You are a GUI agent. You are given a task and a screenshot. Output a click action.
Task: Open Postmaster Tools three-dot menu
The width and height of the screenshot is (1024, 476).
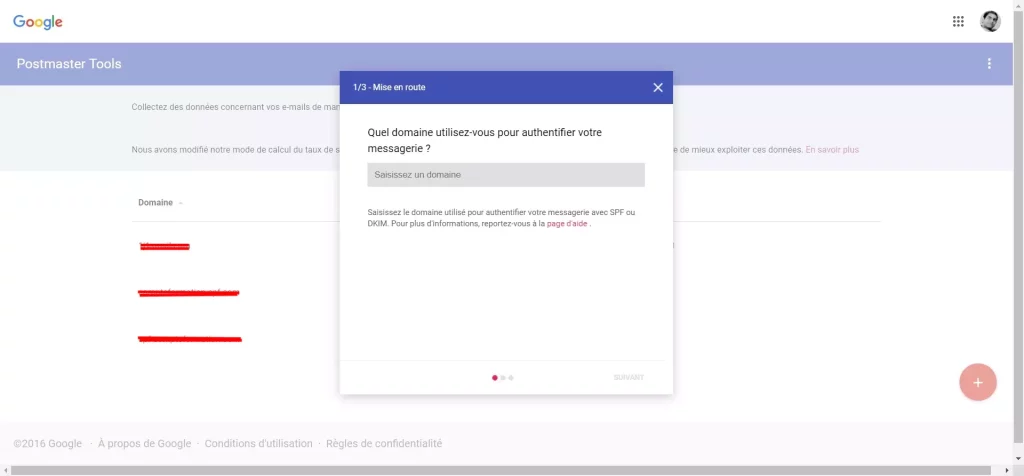tap(989, 63)
